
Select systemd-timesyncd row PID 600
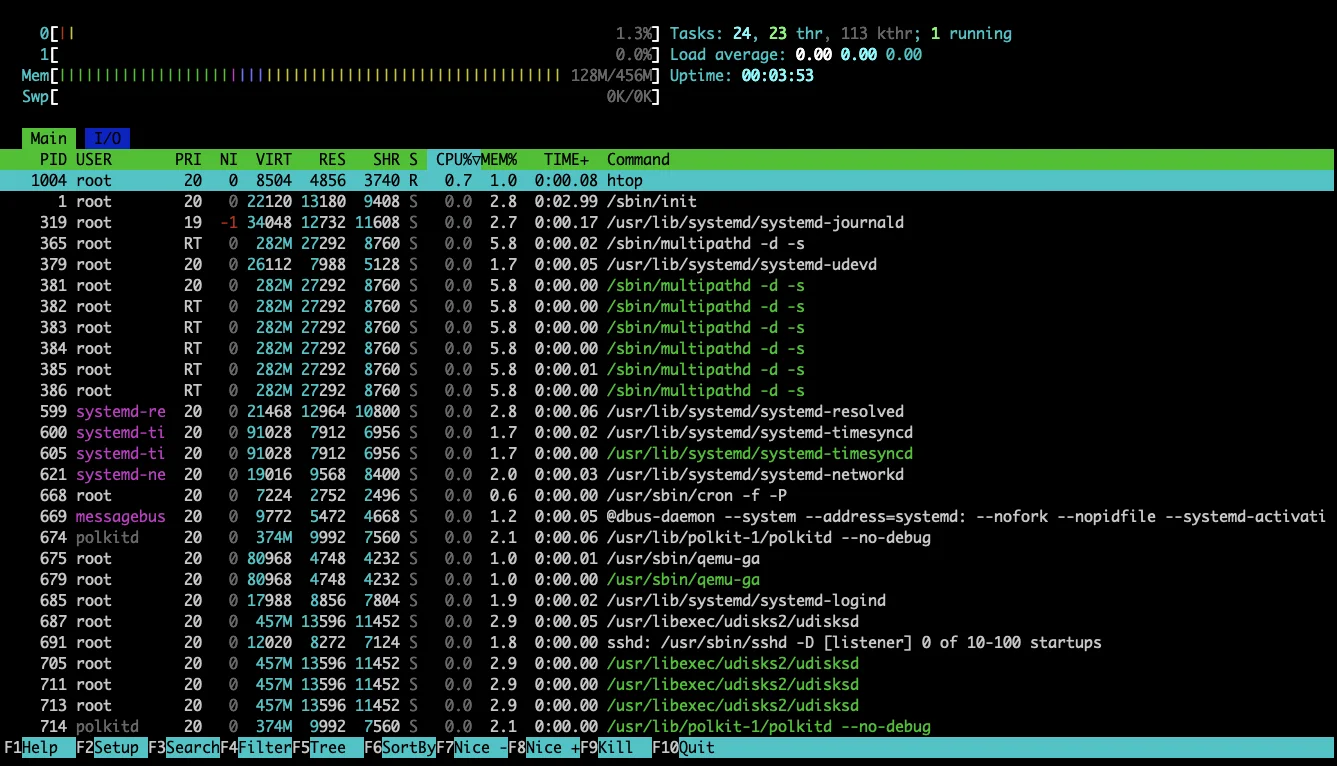[x=668, y=433]
